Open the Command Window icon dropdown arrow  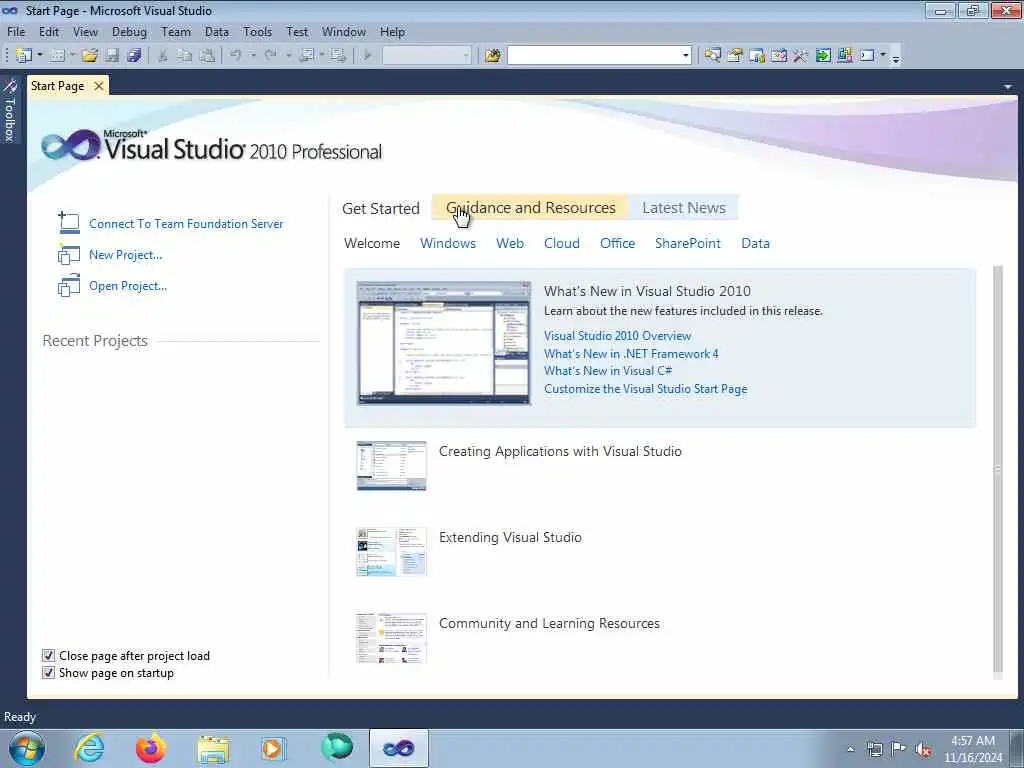(883, 56)
